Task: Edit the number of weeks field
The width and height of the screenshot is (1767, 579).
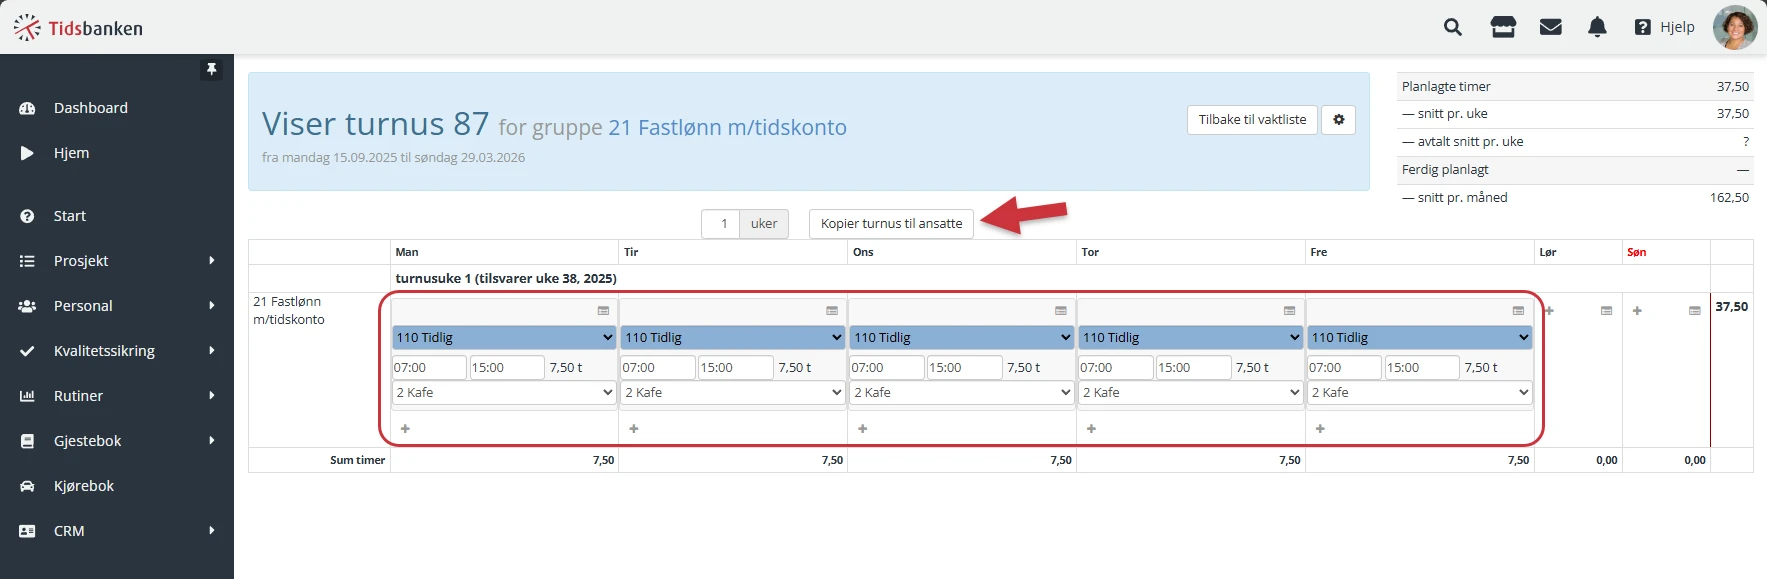Action: [720, 224]
